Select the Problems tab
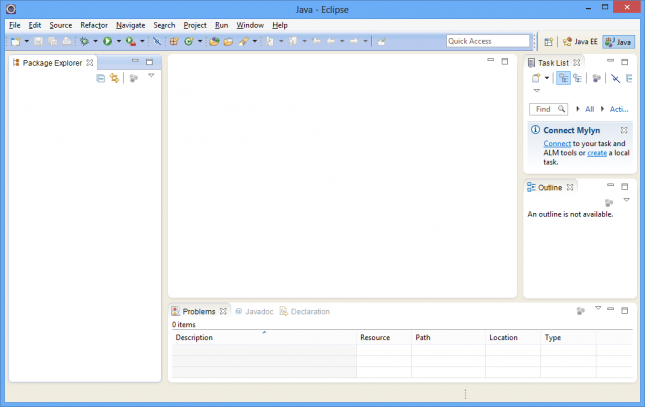 (199, 311)
